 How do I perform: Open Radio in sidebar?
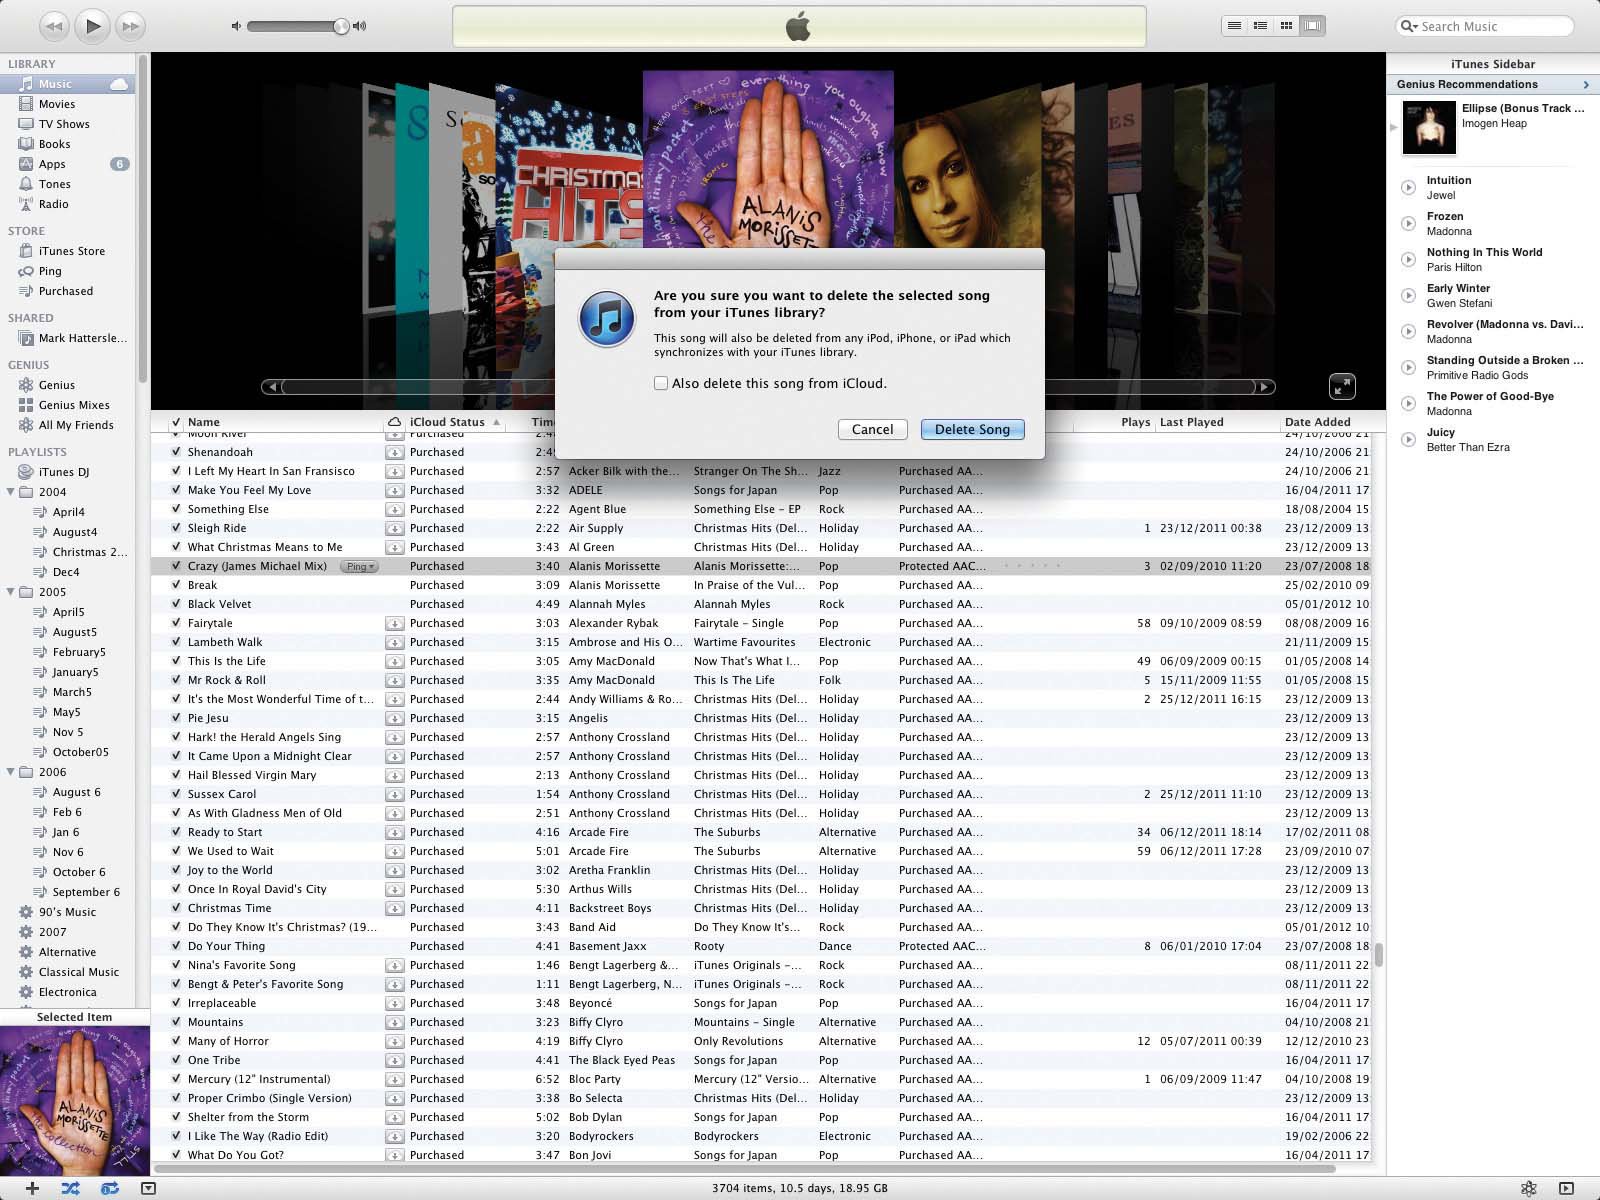point(53,204)
